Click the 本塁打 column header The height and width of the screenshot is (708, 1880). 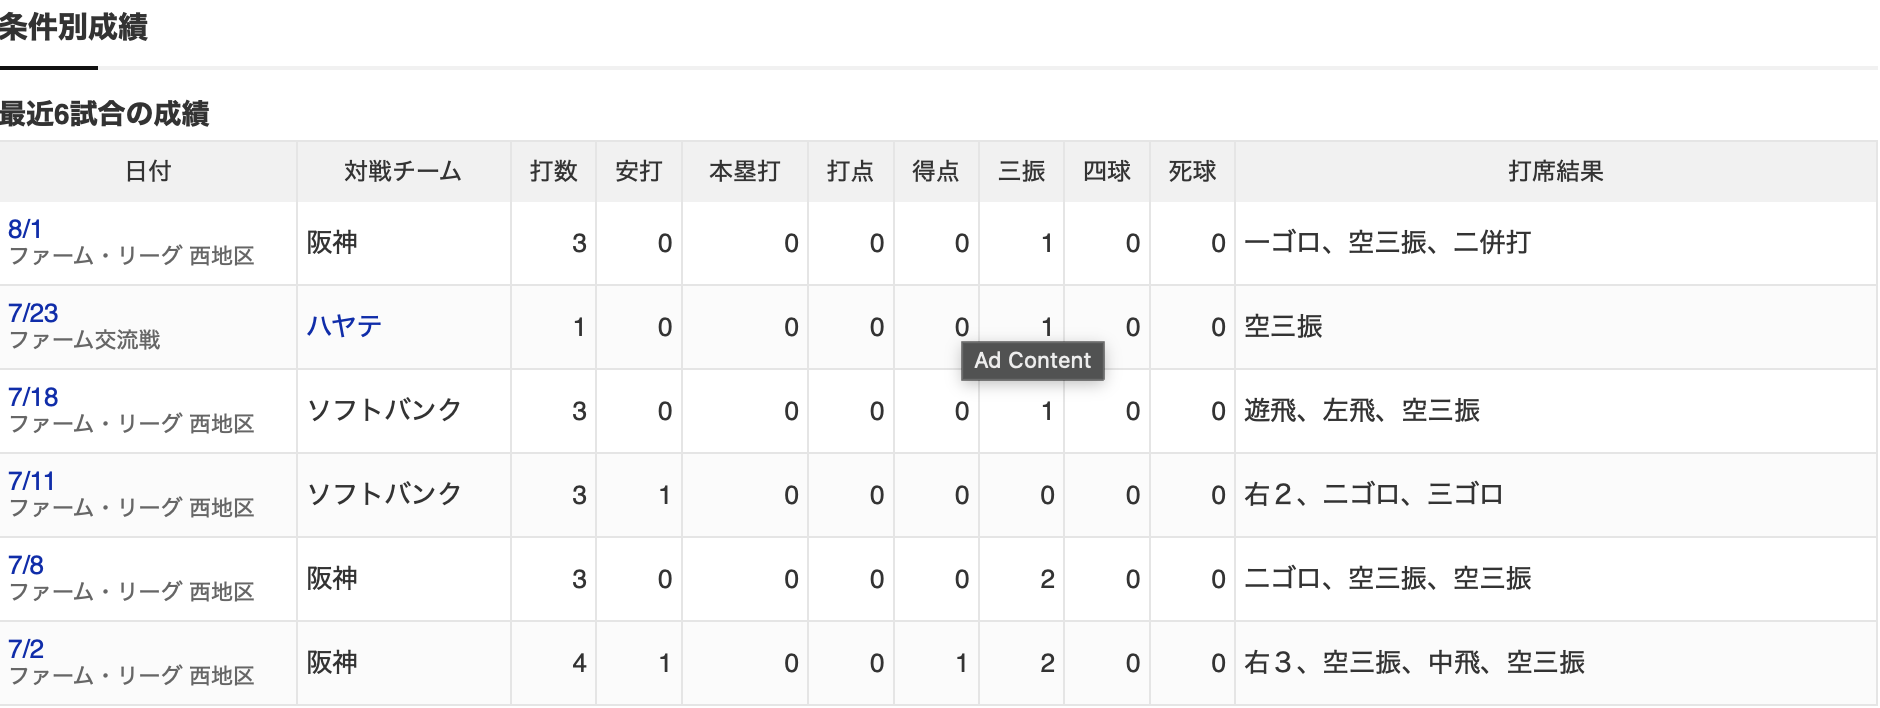coord(745,171)
